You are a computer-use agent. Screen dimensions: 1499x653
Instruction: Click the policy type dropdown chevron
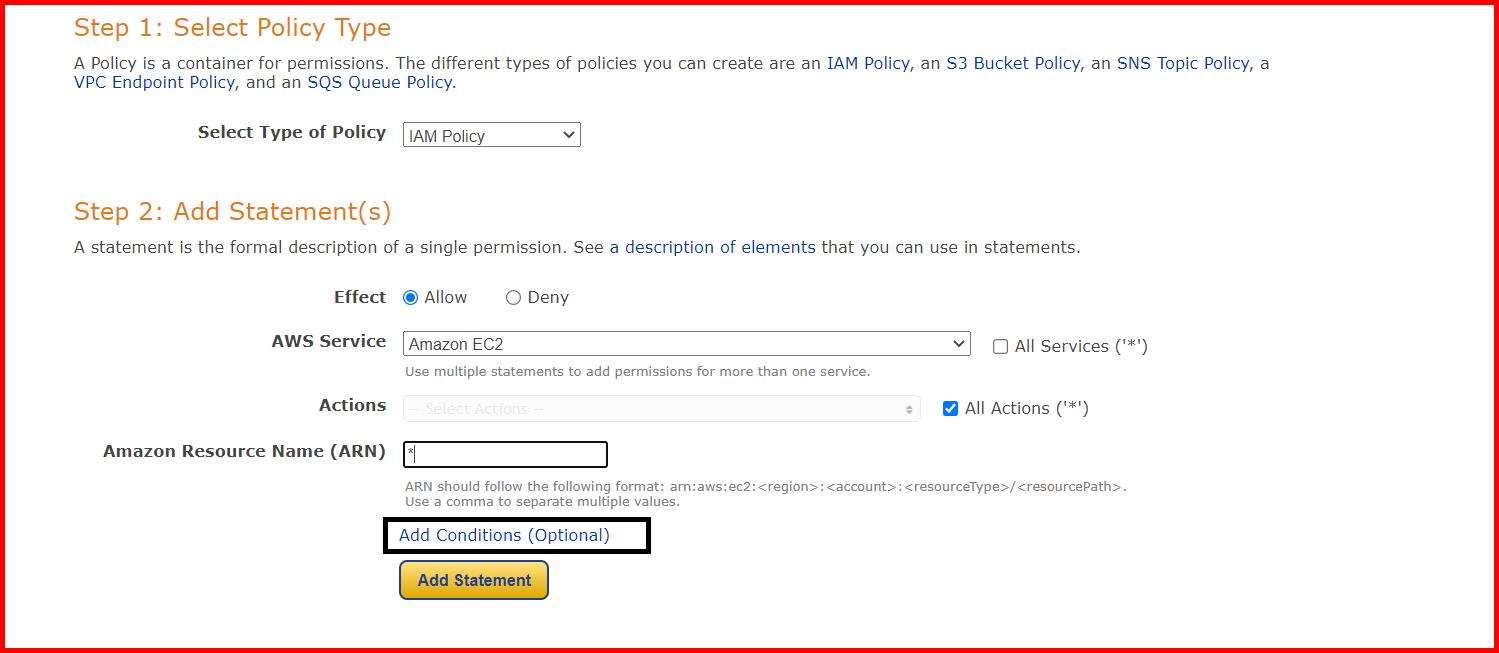[x=568, y=134]
